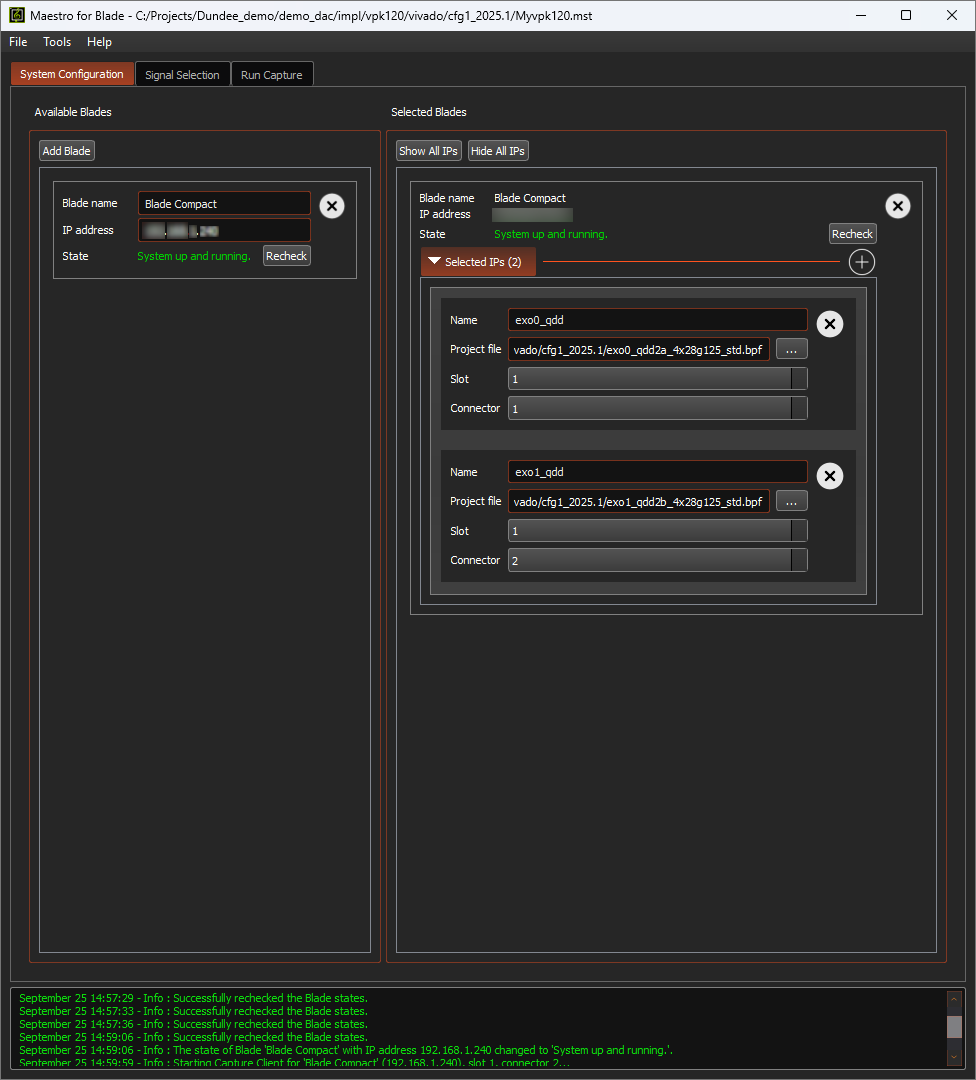This screenshot has height=1080, width=976.
Task: Recheck state in Available Blades panel
Action: [x=287, y=256]
